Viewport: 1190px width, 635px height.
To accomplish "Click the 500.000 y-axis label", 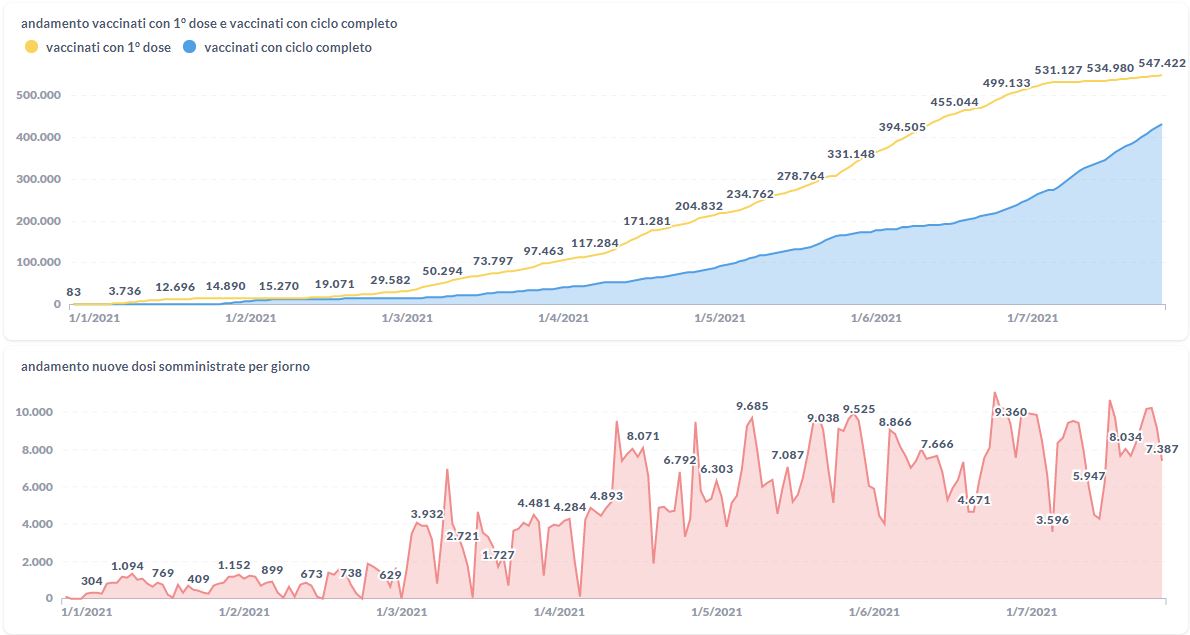I will pyautogui.click(x=39, y=95).
